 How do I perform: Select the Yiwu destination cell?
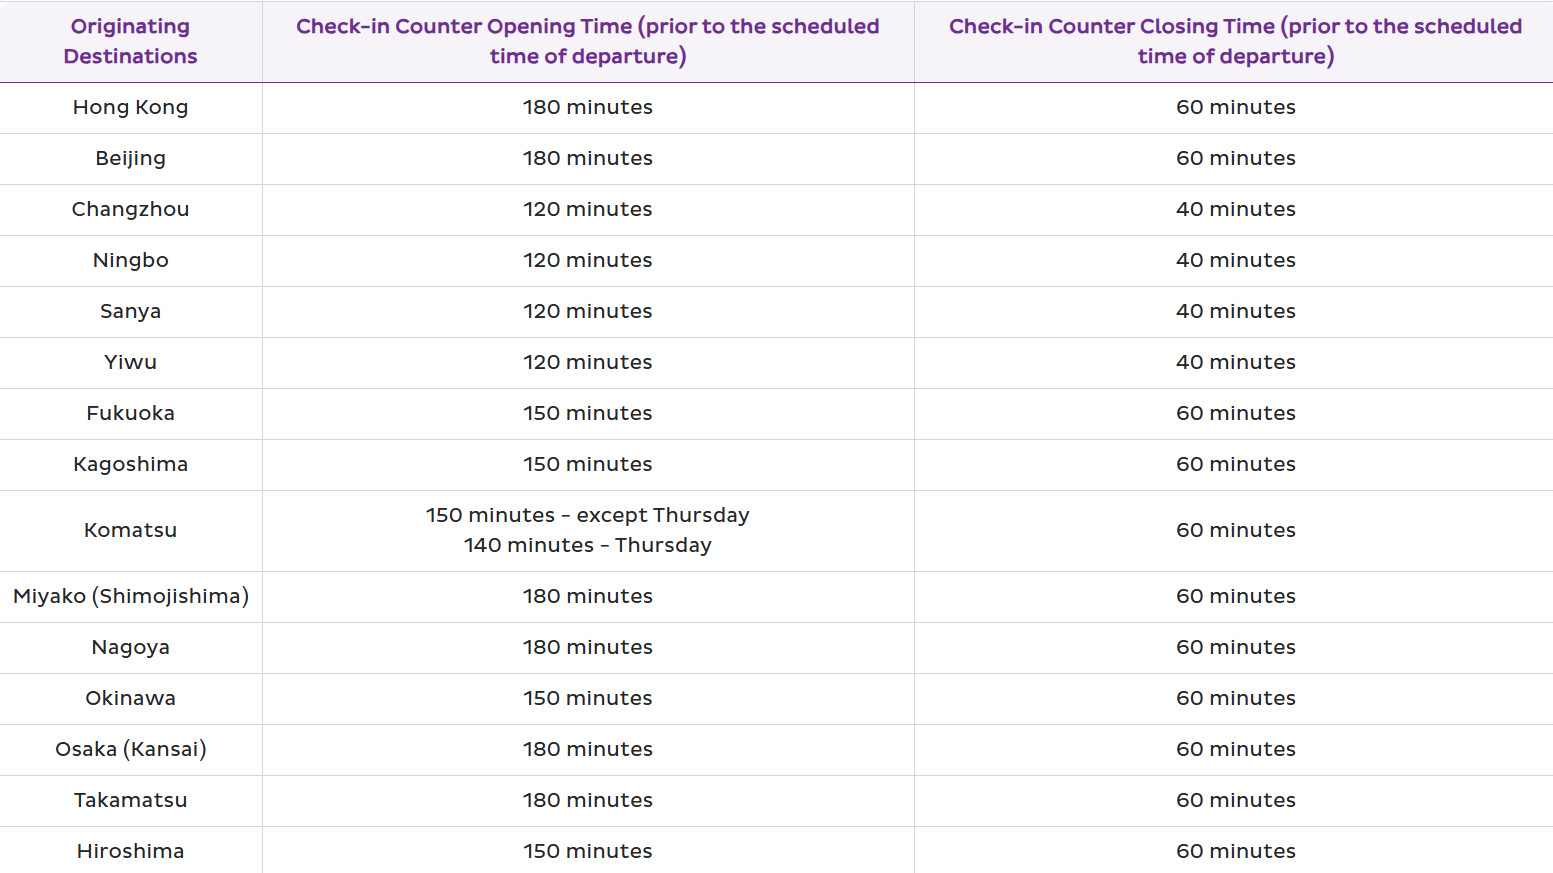tap(130, 362)
